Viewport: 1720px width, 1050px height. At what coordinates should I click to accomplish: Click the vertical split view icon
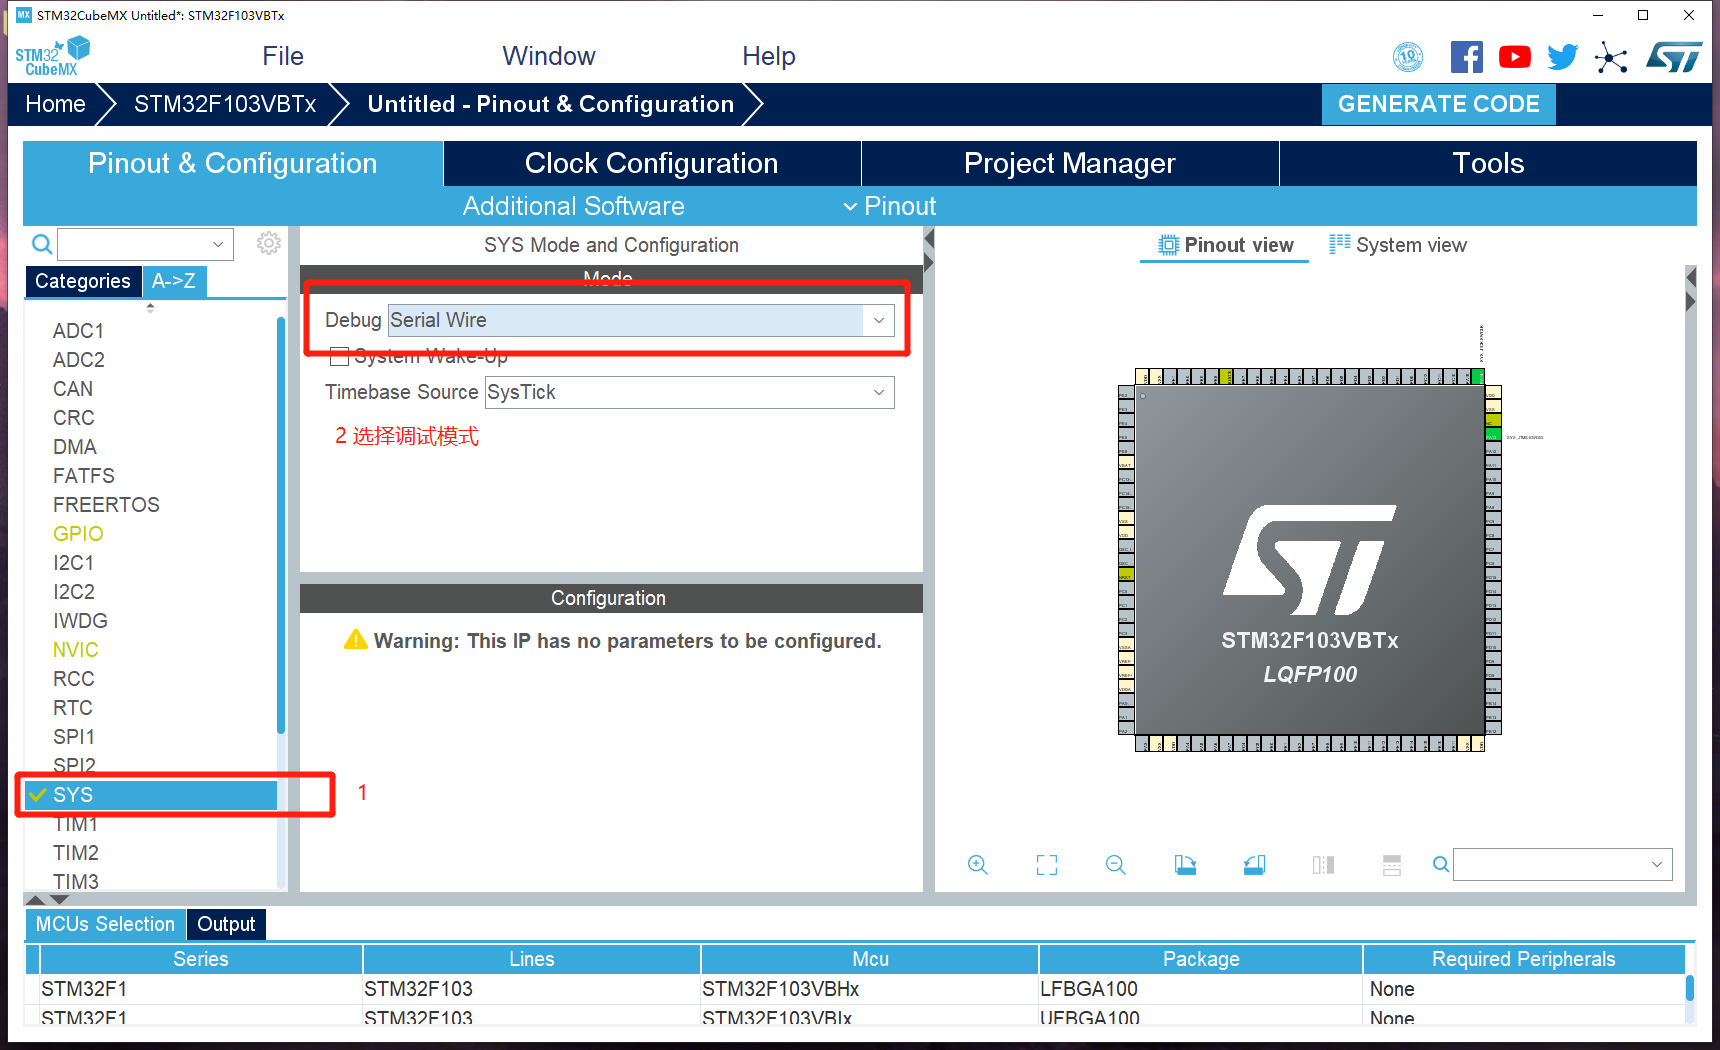tap(1323, 865)
